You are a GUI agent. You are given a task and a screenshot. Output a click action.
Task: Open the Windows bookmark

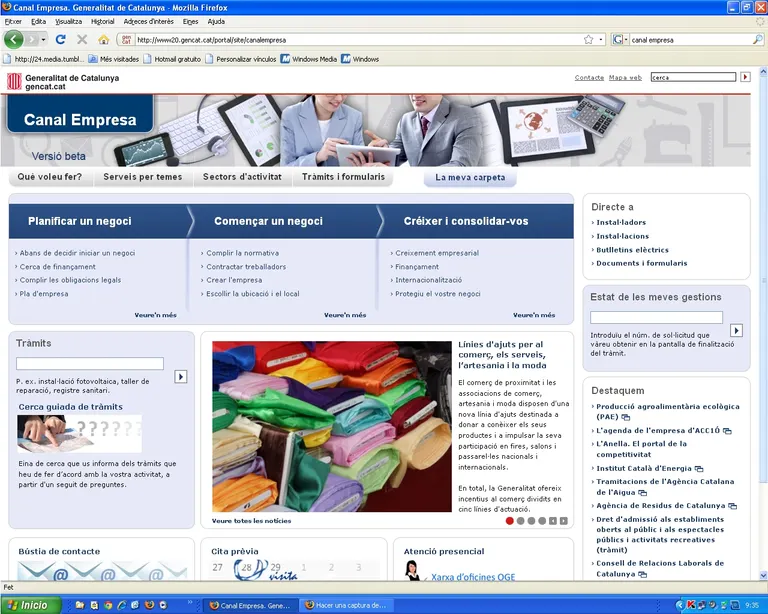(360, 59)
